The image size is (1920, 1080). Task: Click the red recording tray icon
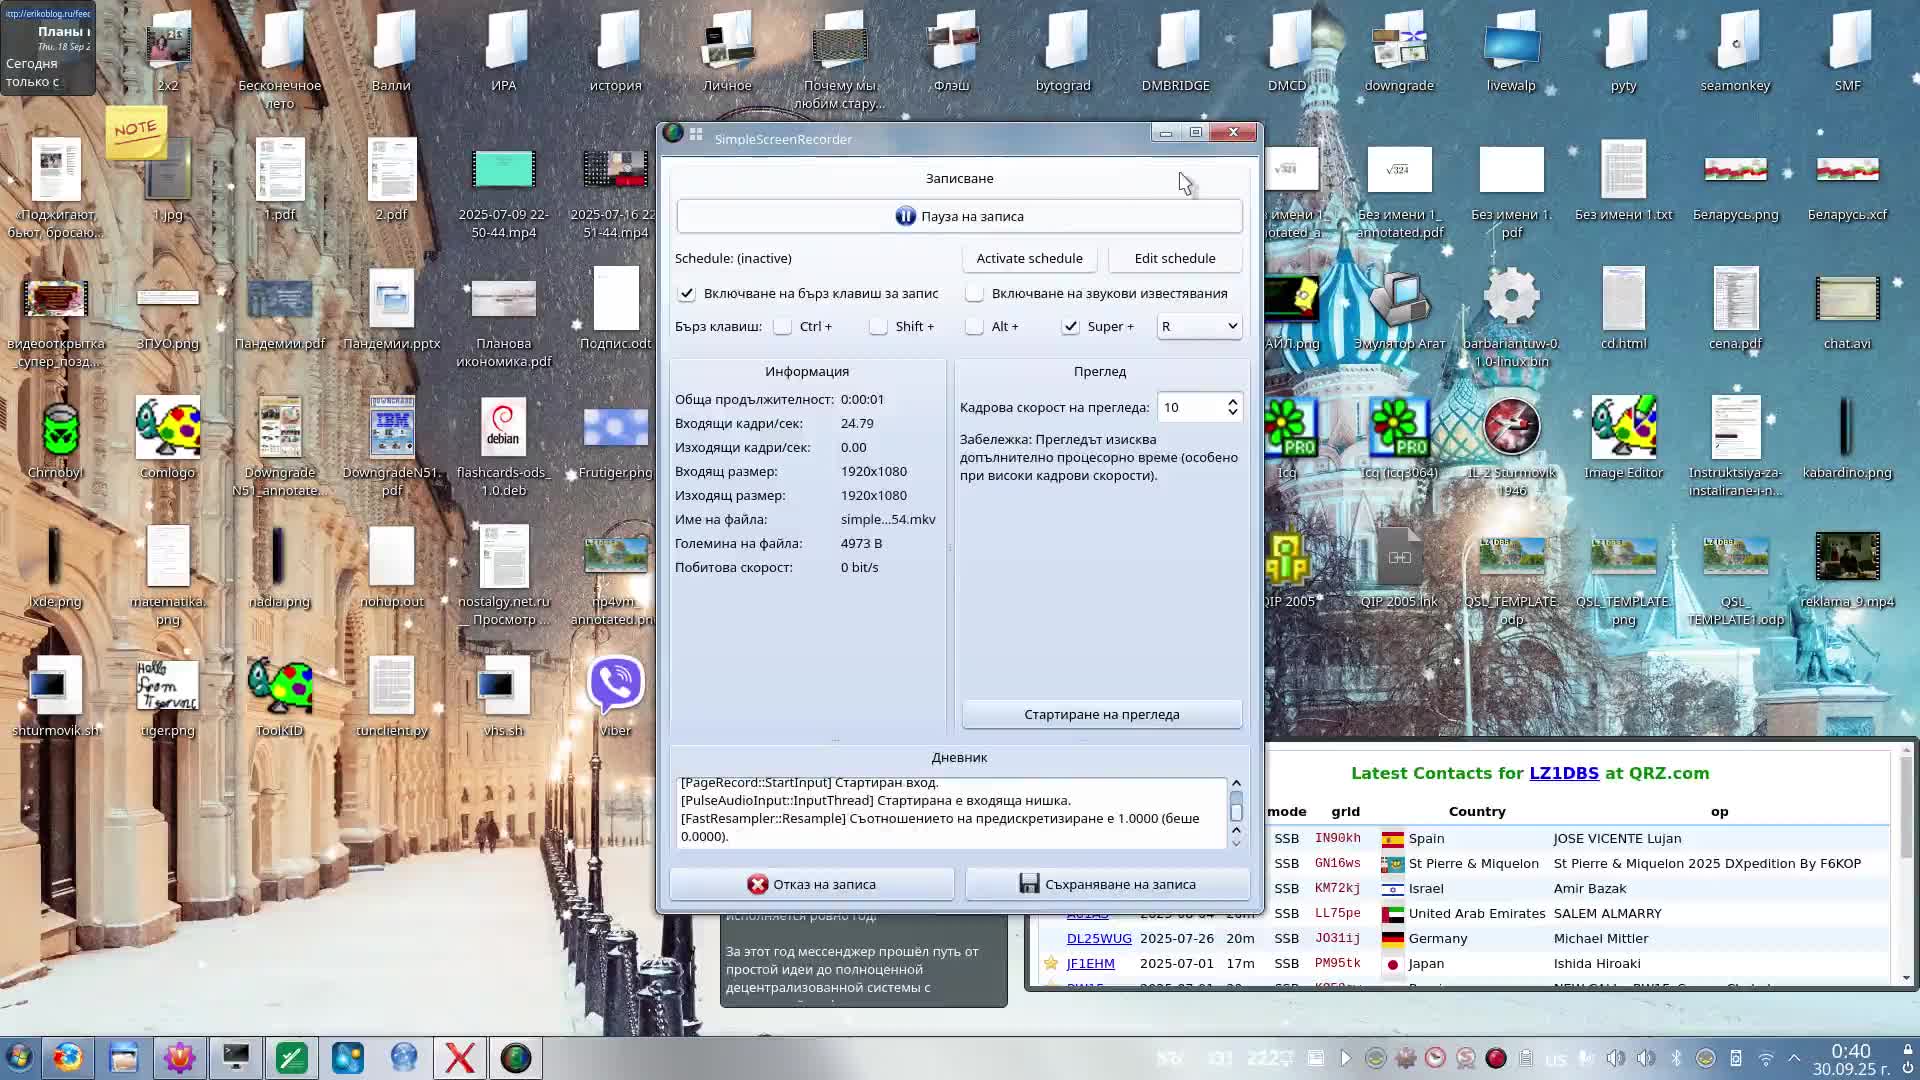pyautogui.click(x=1496, y=1058)
